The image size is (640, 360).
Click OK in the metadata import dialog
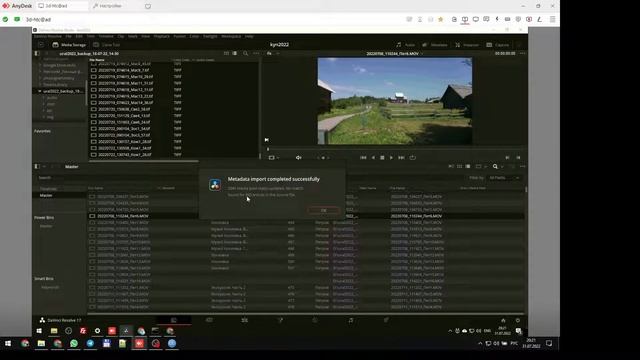[323, 210]
